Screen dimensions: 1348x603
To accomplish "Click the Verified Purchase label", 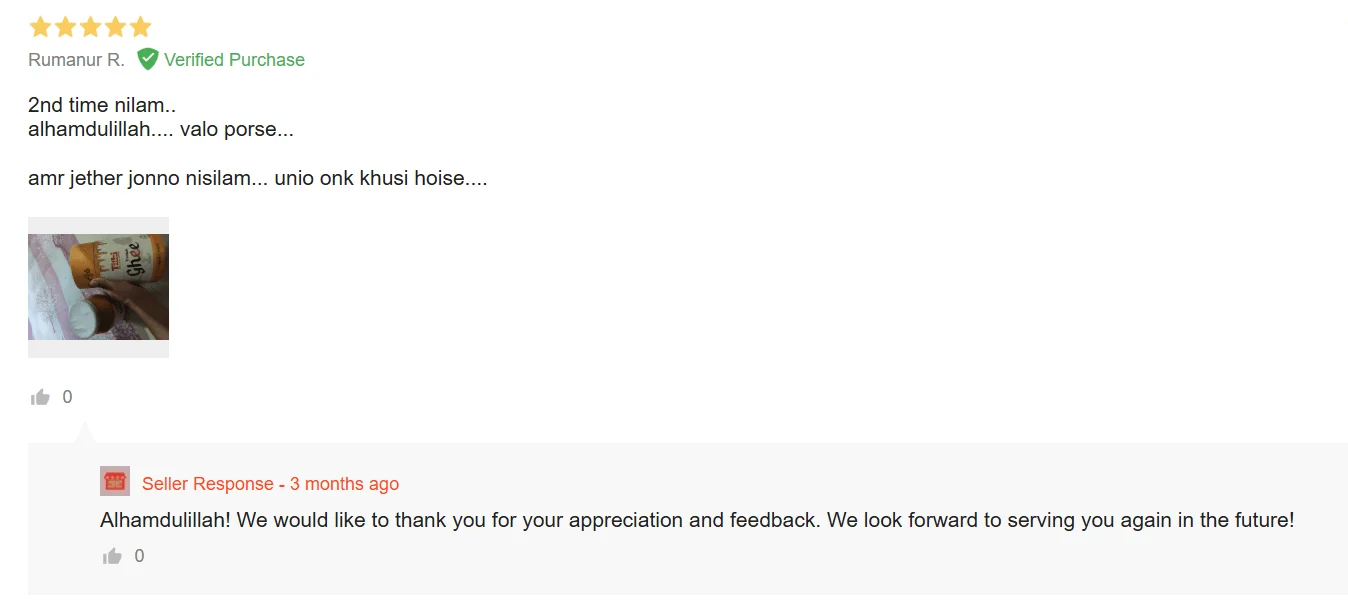I will 234,60.
